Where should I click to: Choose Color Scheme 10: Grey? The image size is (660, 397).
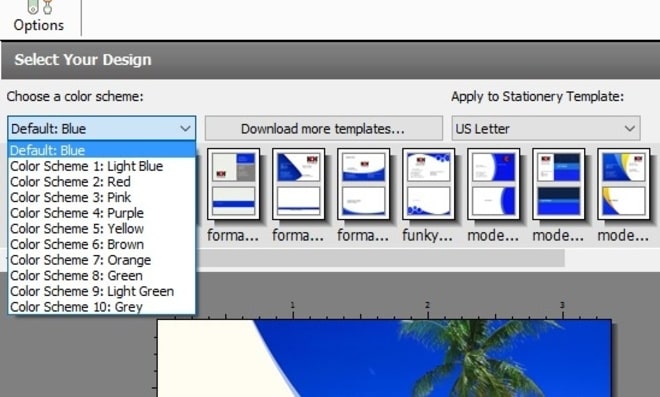pyautogui.click(x=101, y=307)
